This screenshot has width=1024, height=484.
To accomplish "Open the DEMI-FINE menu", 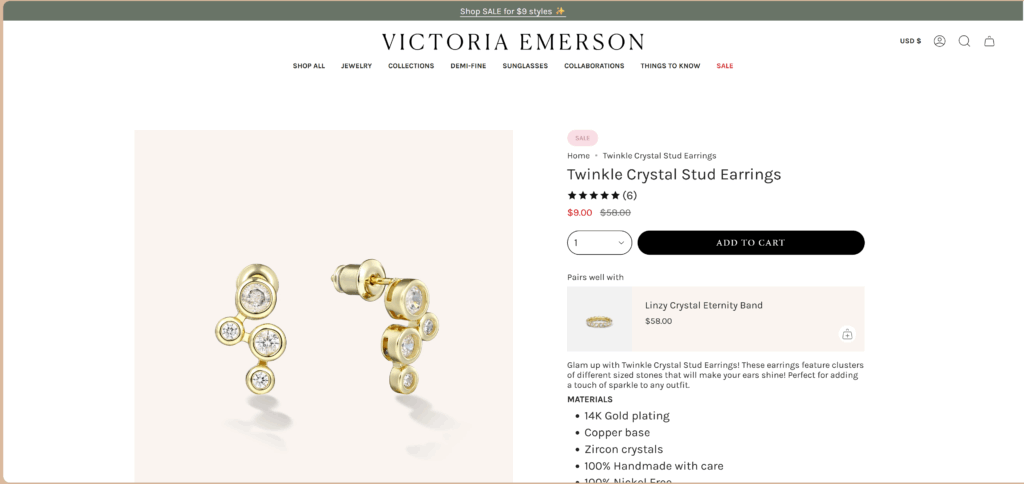I will (x=468, y=66).
